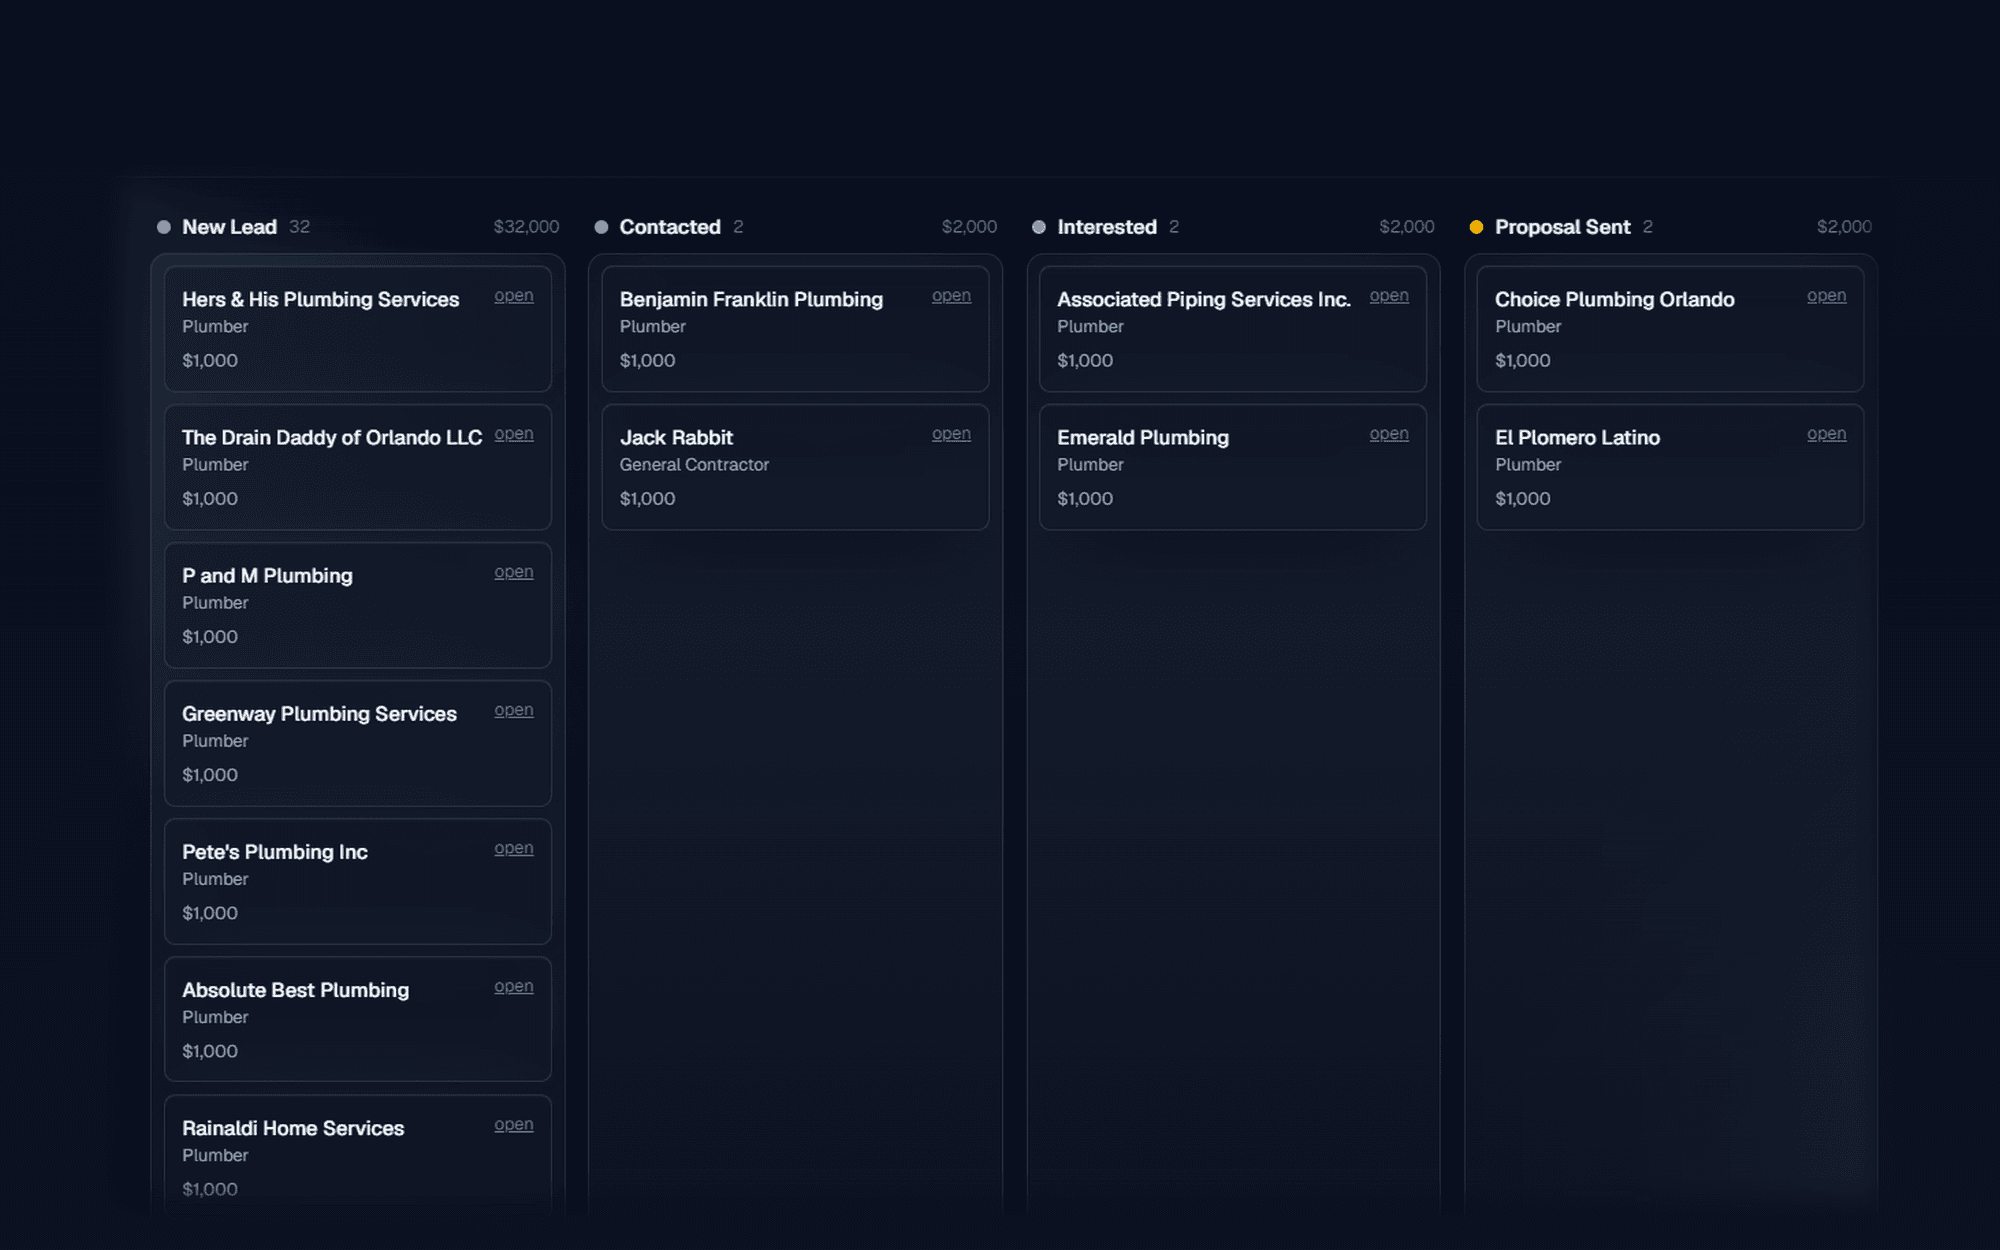Click open link on P and M Plumbing
Viewport: 2000px width, 1250px height.
pos(513,572)
